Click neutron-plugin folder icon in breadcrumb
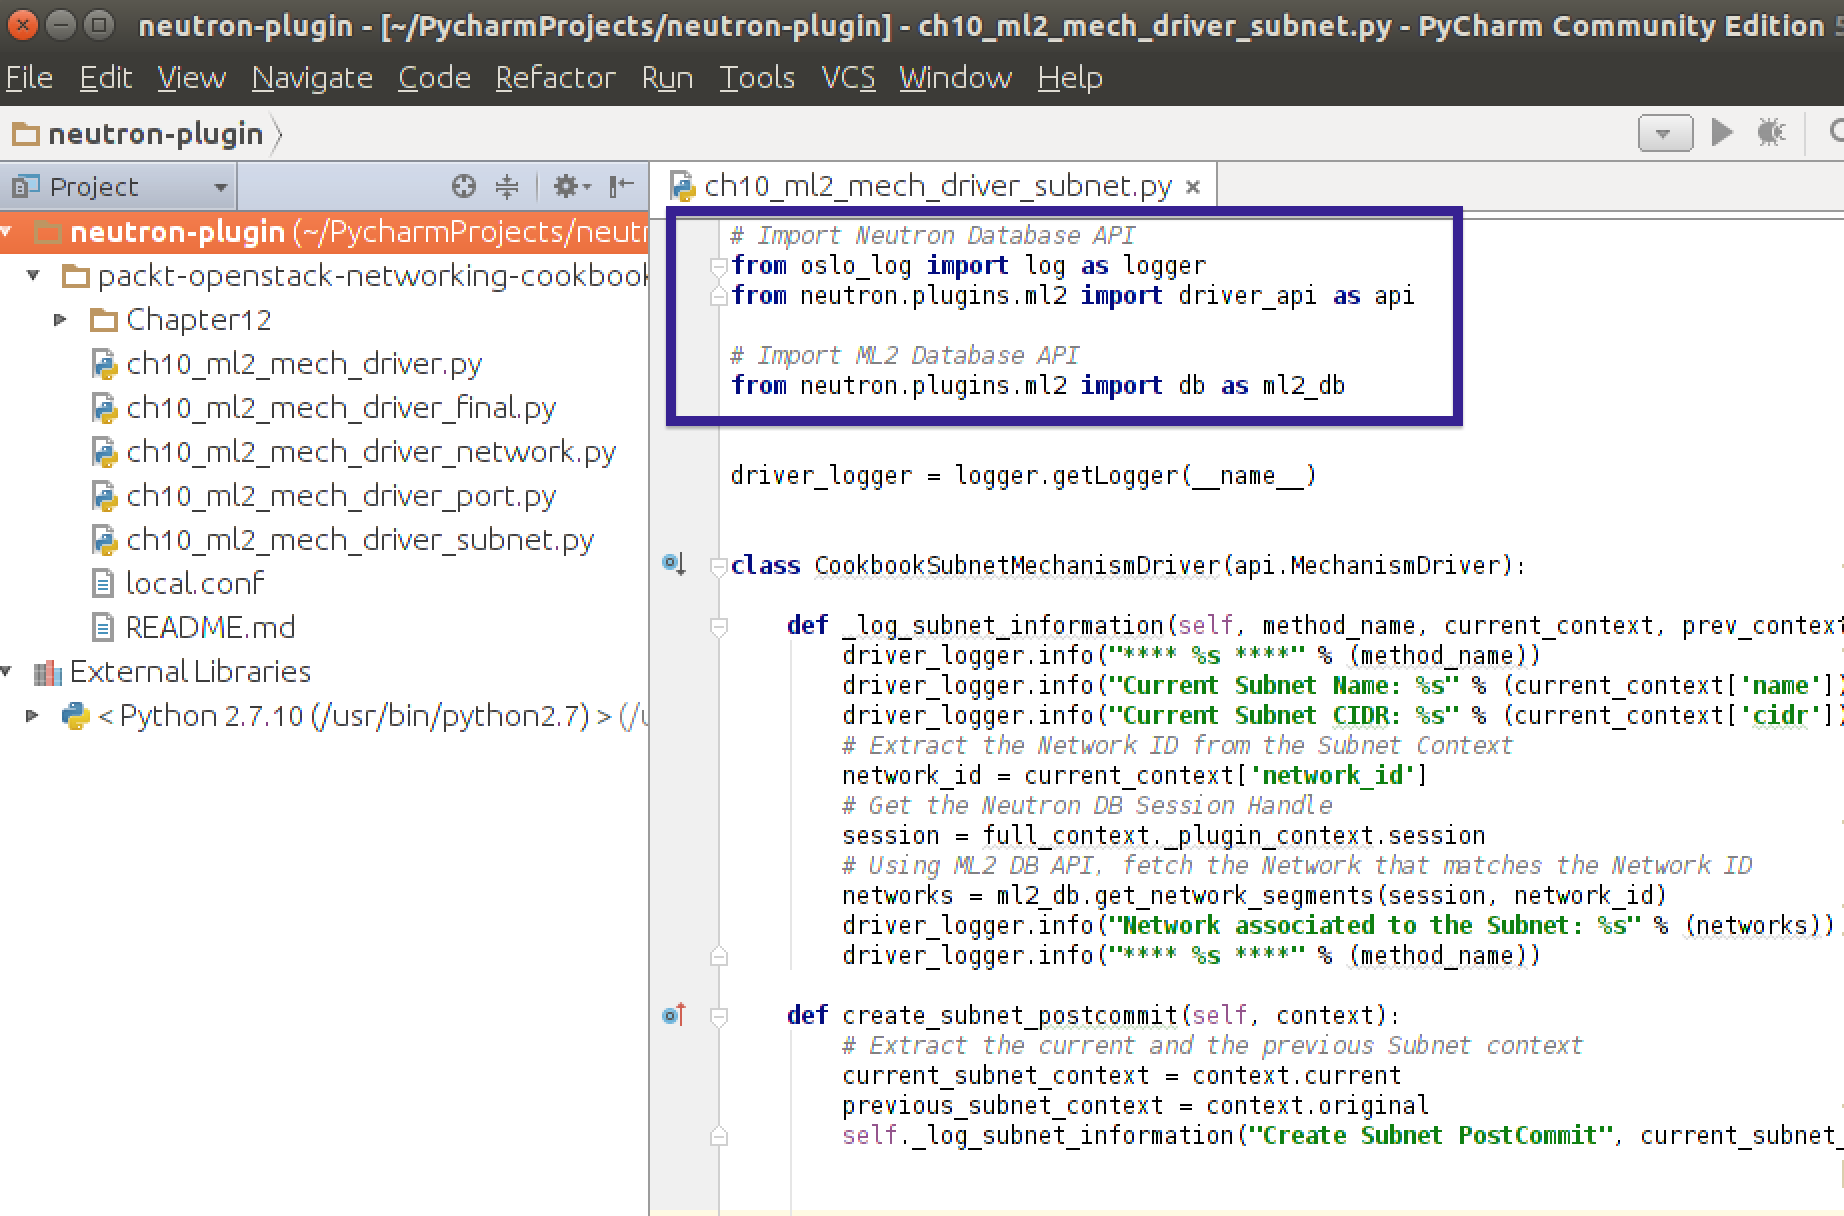The height and width of the screenshot is (1216, 1844). (26, 133)
